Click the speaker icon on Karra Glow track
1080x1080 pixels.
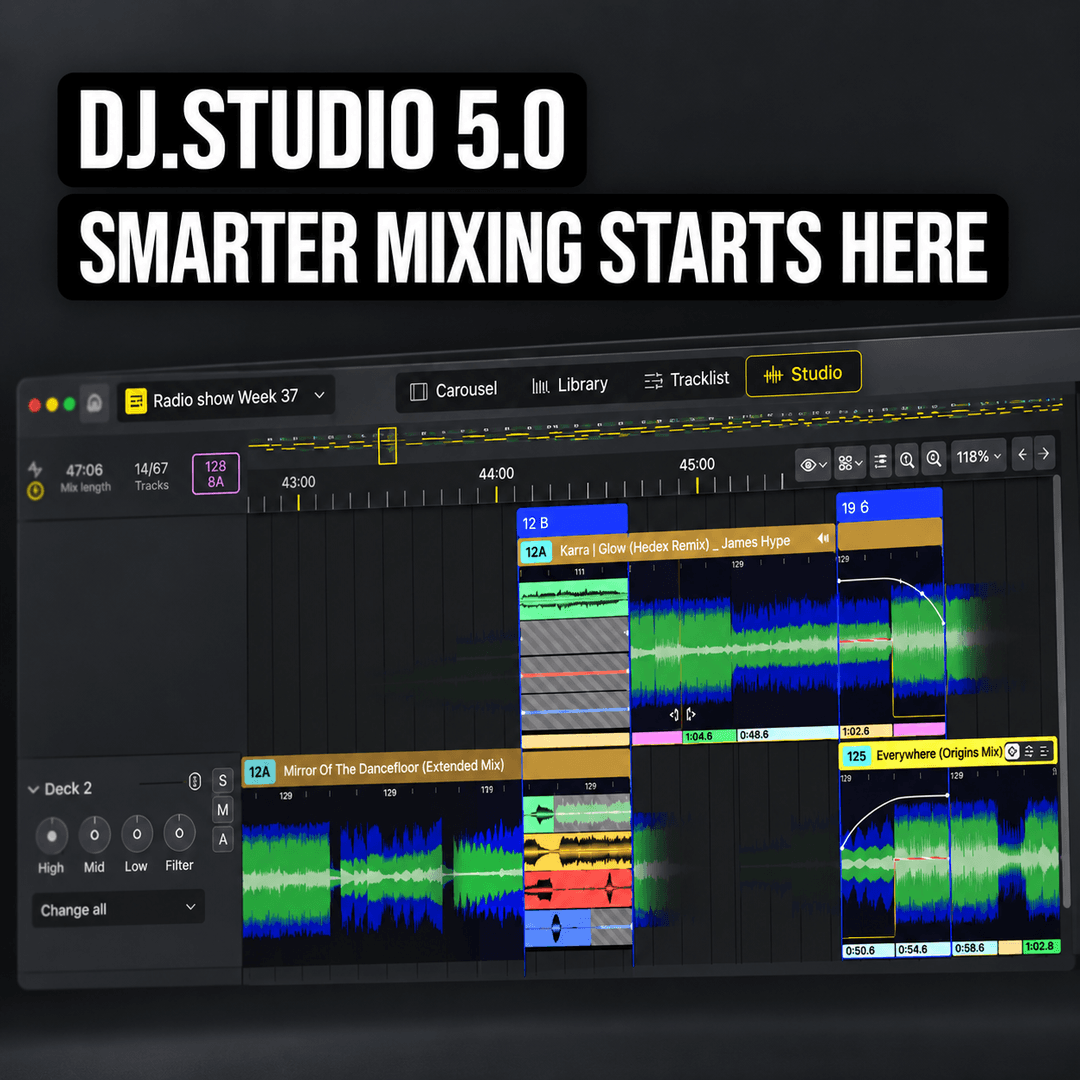point(822,538)
